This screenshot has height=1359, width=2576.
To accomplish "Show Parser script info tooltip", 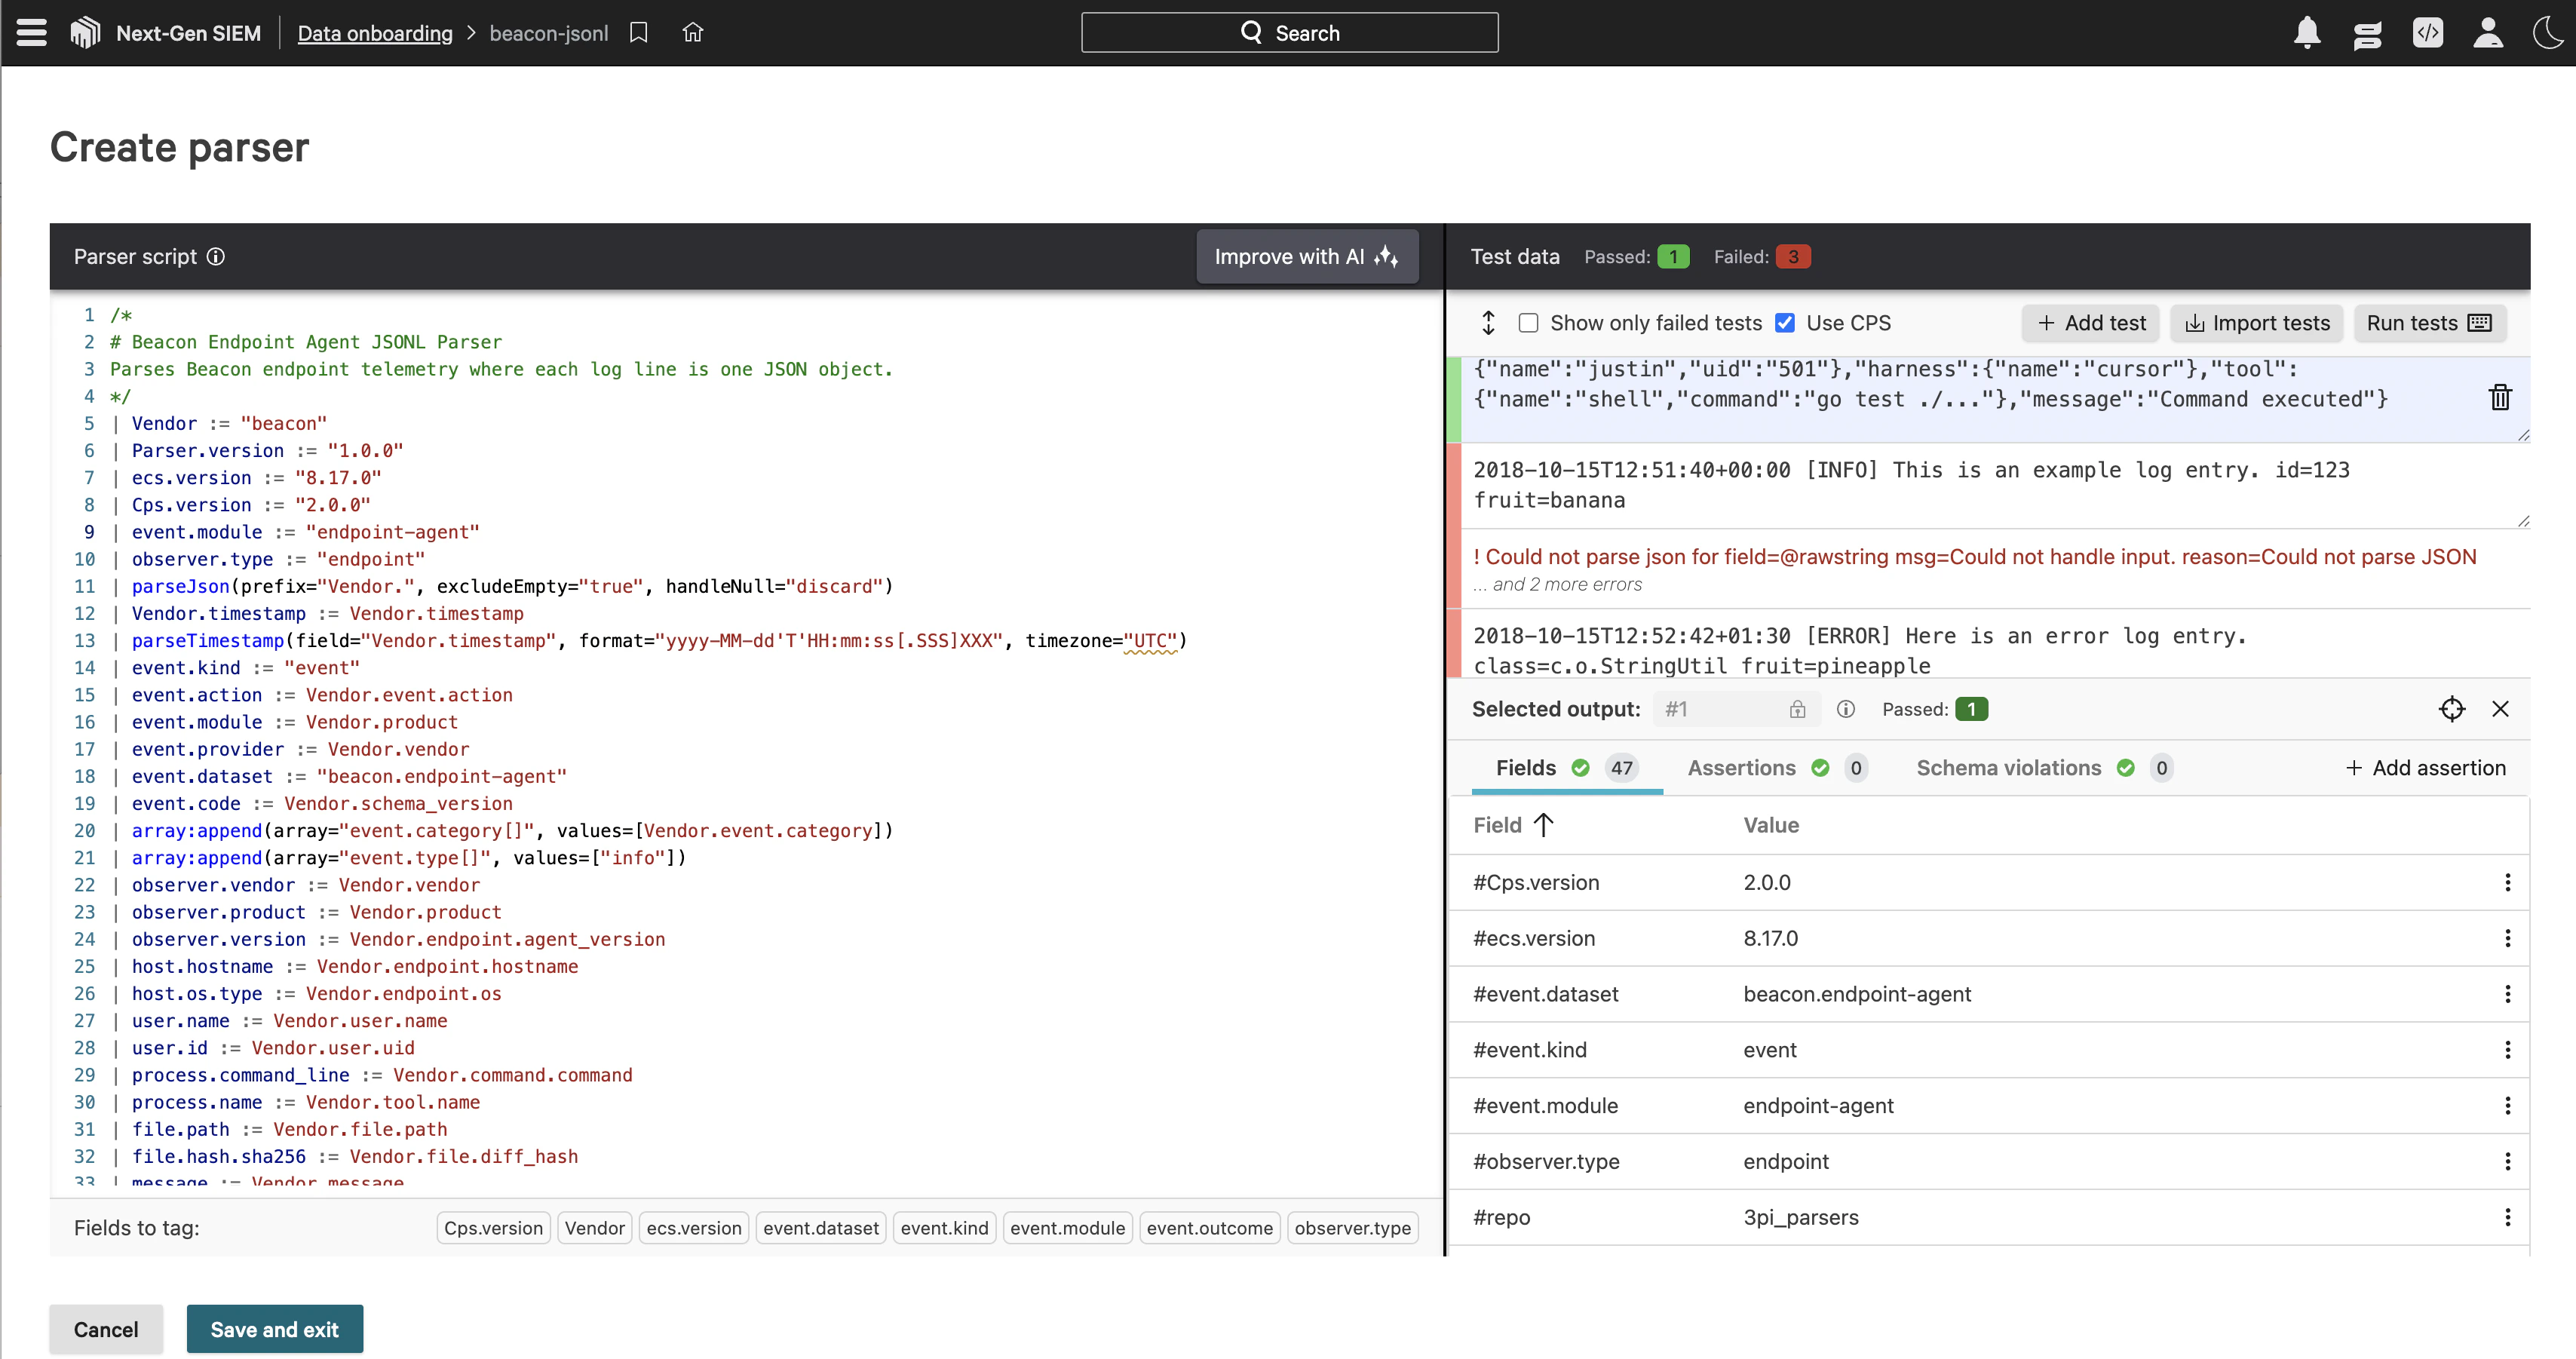I will tap(216, 257).
